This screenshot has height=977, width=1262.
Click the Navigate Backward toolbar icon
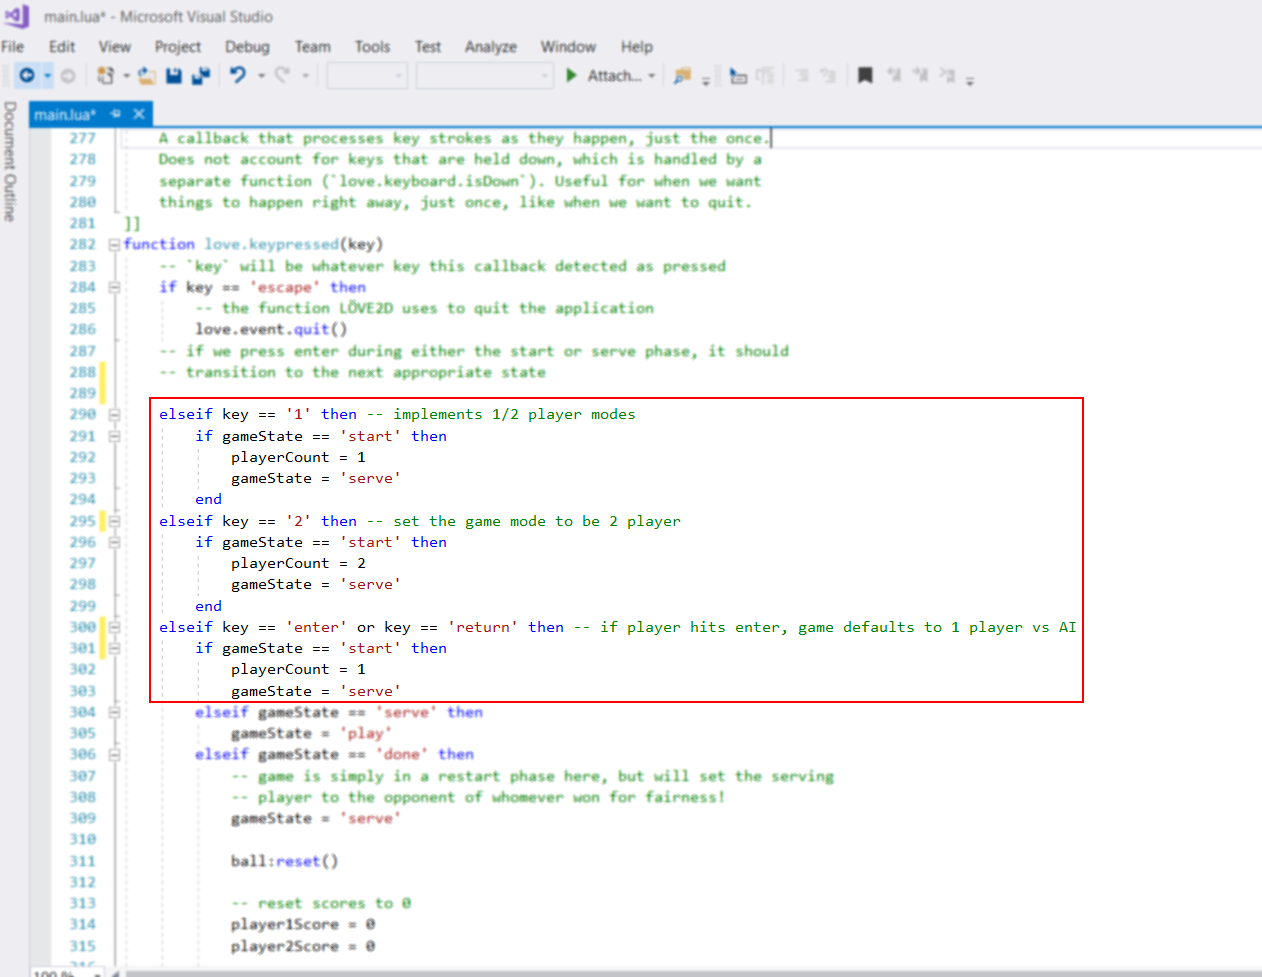(27, 75)
